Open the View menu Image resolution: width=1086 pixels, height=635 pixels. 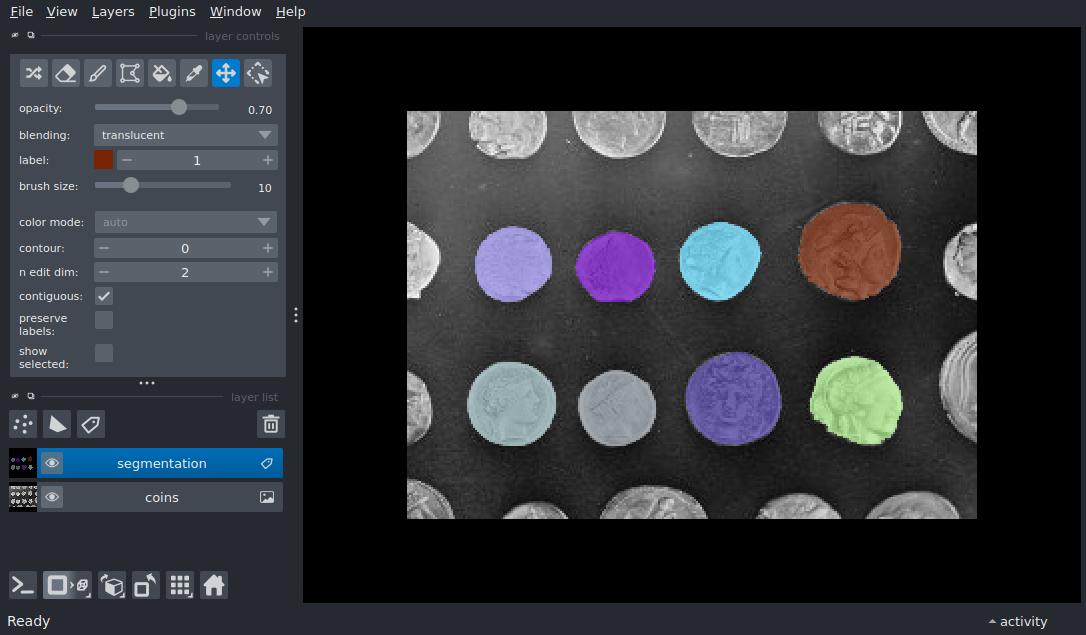point(62,12)
